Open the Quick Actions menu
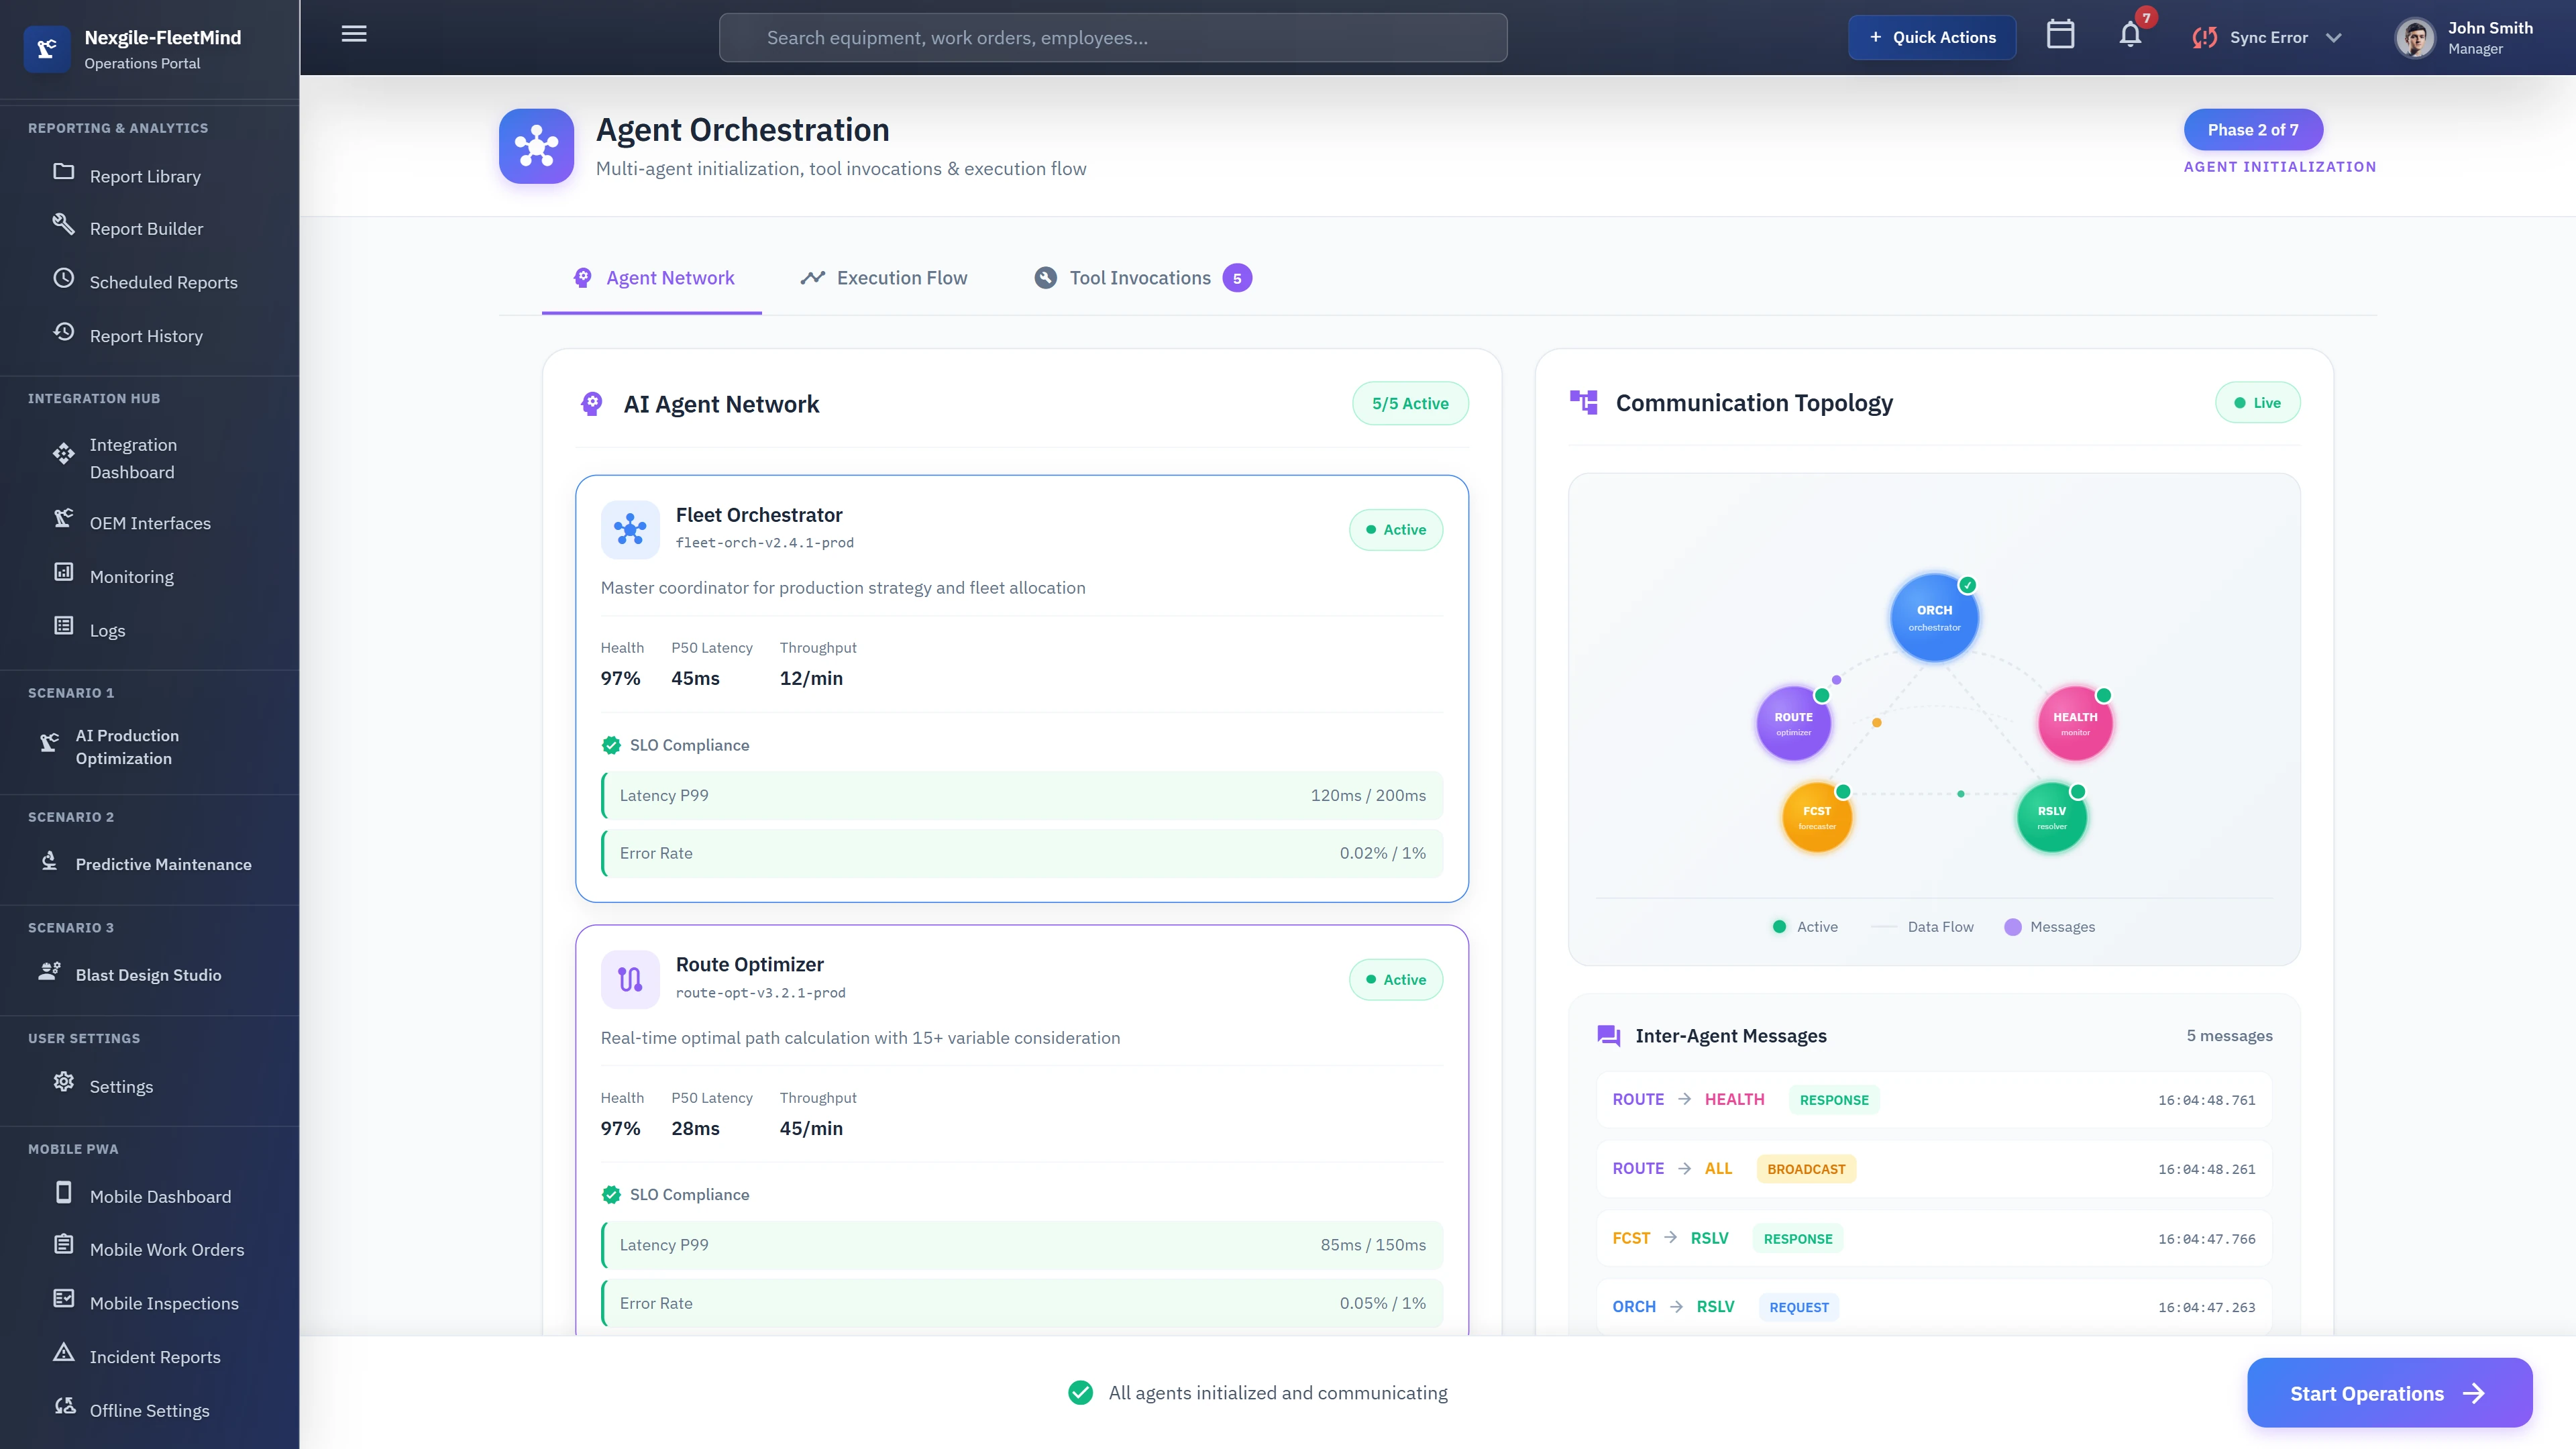Image resolution: width=2576 pixels, height=1449 pixels. click(1931, 36)
